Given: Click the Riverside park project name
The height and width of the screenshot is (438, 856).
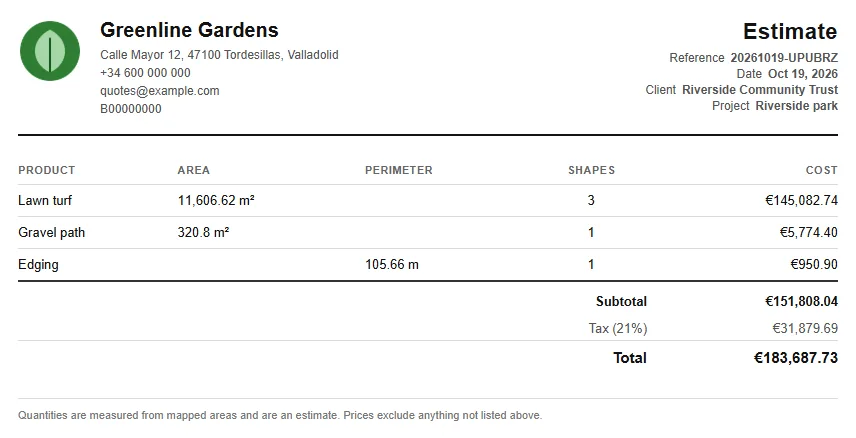Looking at the screenshot, I should click(796, 106).
